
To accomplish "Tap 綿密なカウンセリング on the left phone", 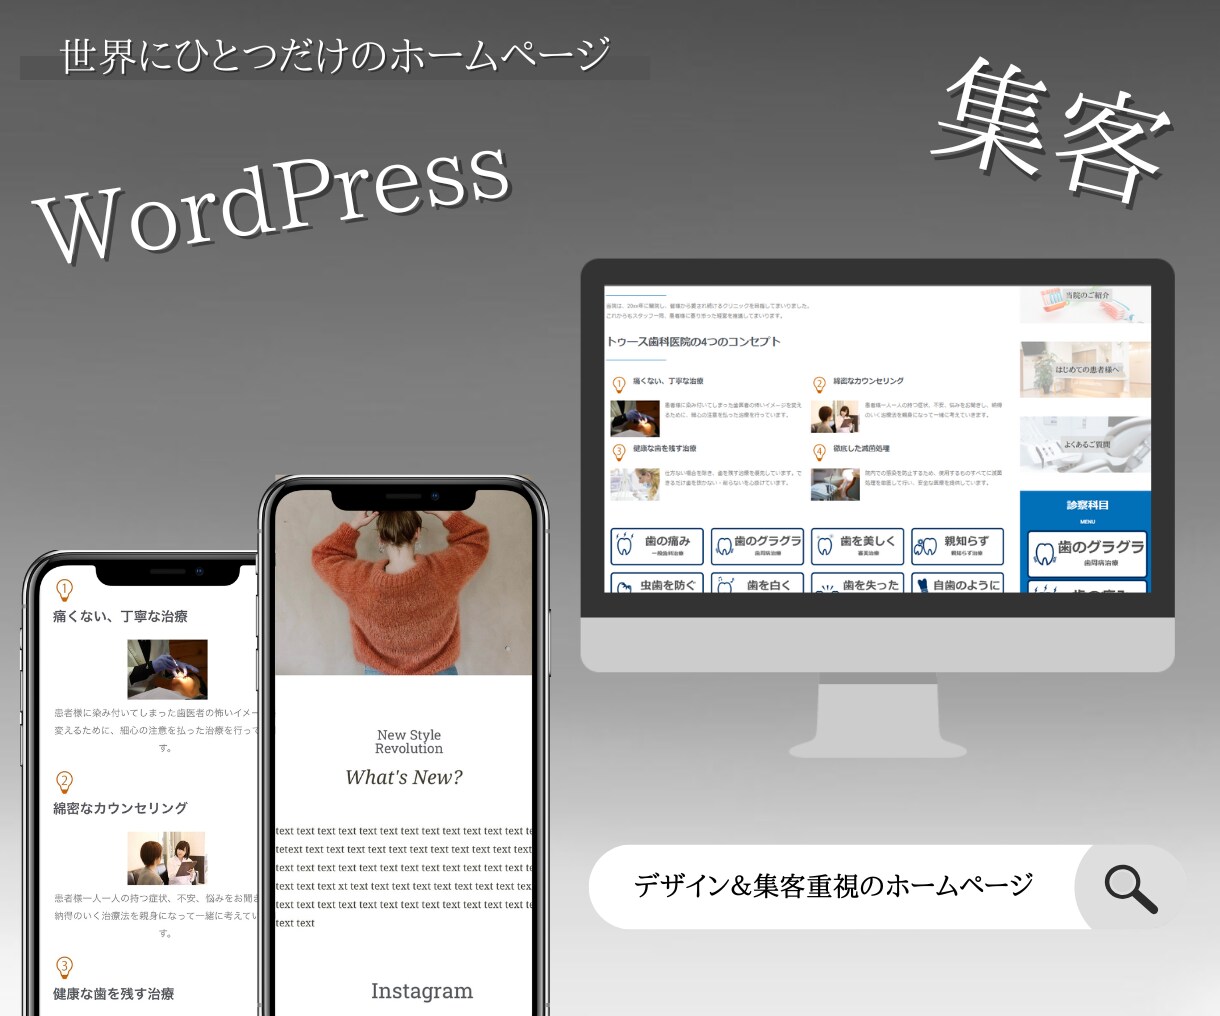I will click(x=120, y=808).
